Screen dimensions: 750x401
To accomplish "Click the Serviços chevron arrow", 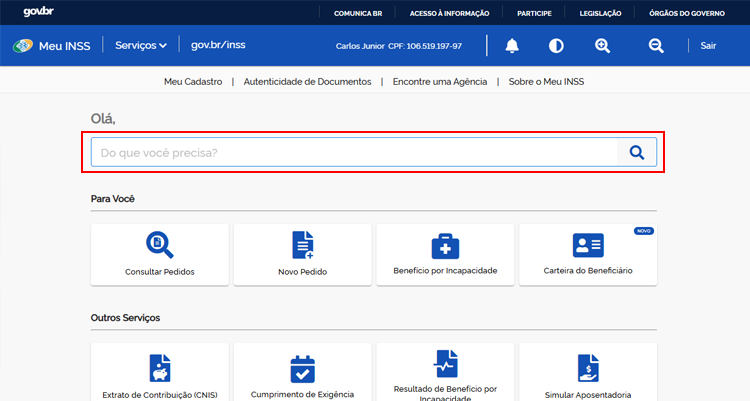I will 163,46.
